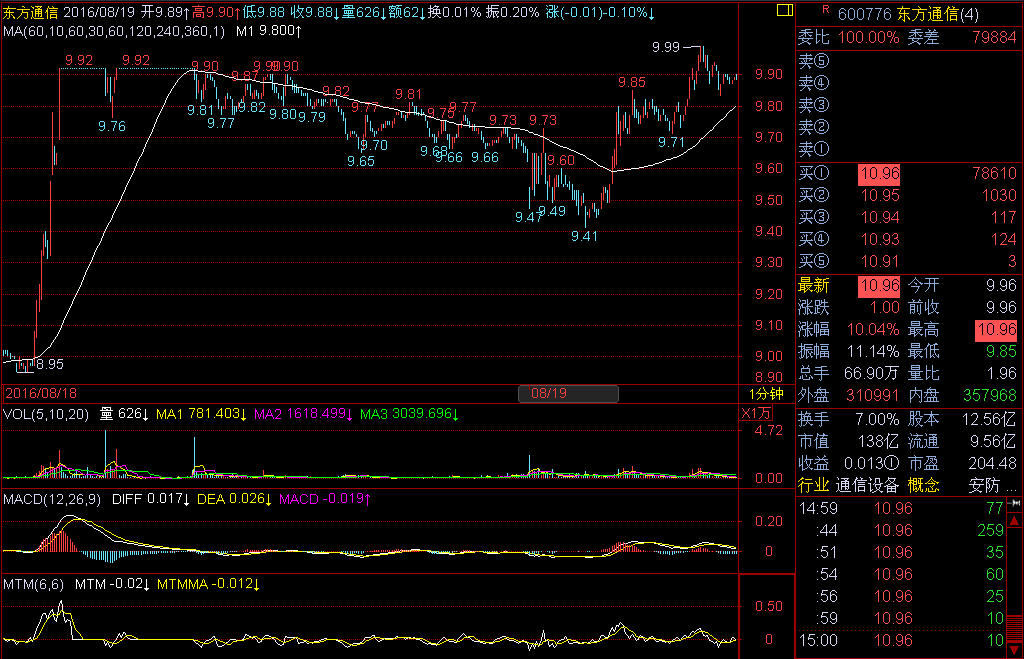Open the 概念 concept link

point(923,485)
